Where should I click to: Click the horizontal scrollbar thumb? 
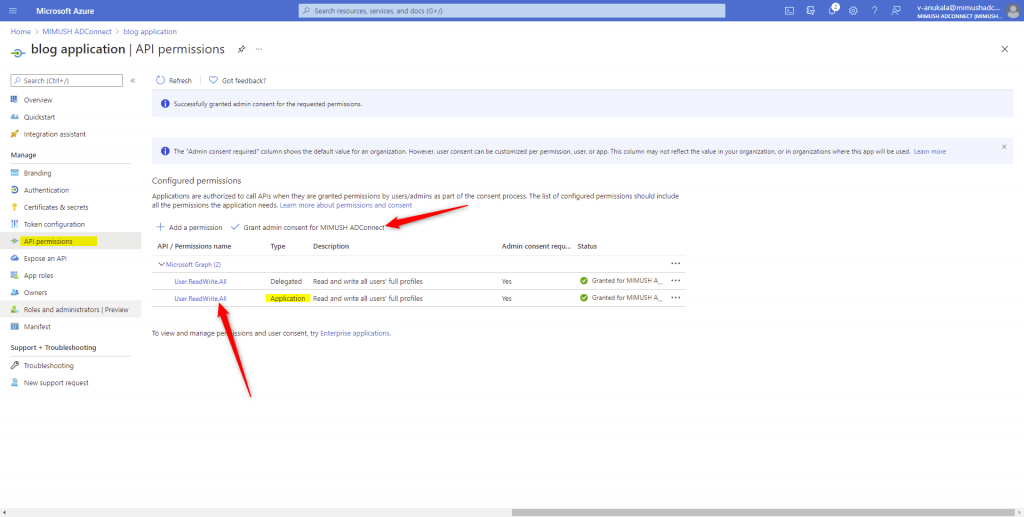point(763,512)
